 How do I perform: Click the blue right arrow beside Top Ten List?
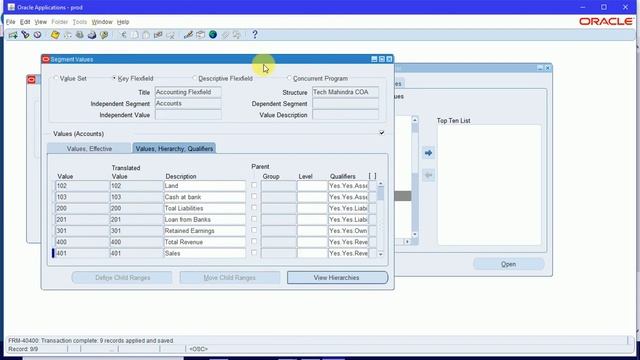(428, 153)
